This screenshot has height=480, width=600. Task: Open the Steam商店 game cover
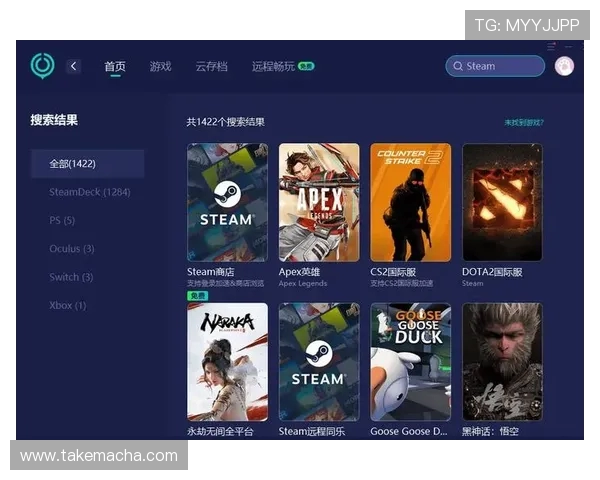click(227, 203)
